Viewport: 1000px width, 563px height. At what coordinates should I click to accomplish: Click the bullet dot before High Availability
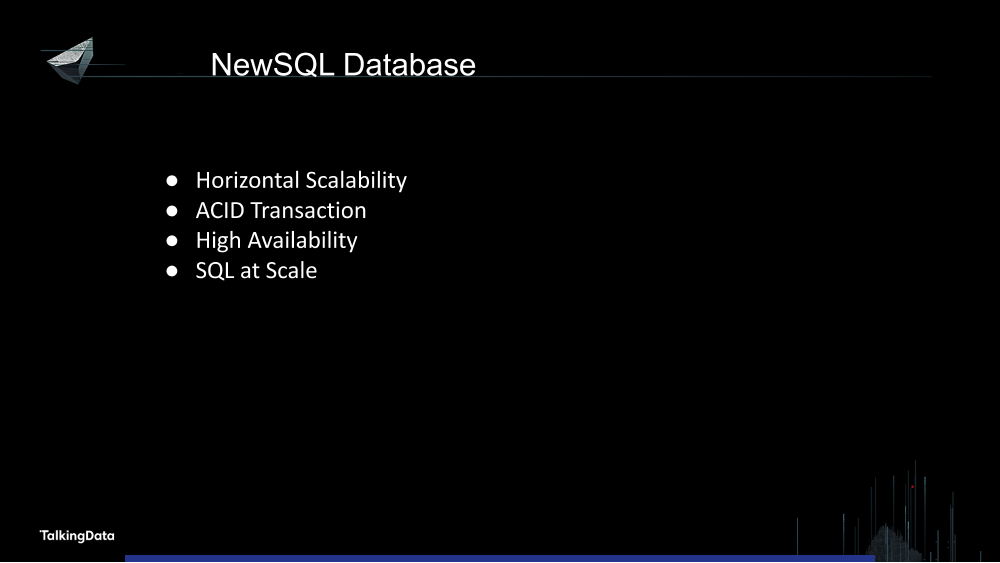tap(172, 241)
